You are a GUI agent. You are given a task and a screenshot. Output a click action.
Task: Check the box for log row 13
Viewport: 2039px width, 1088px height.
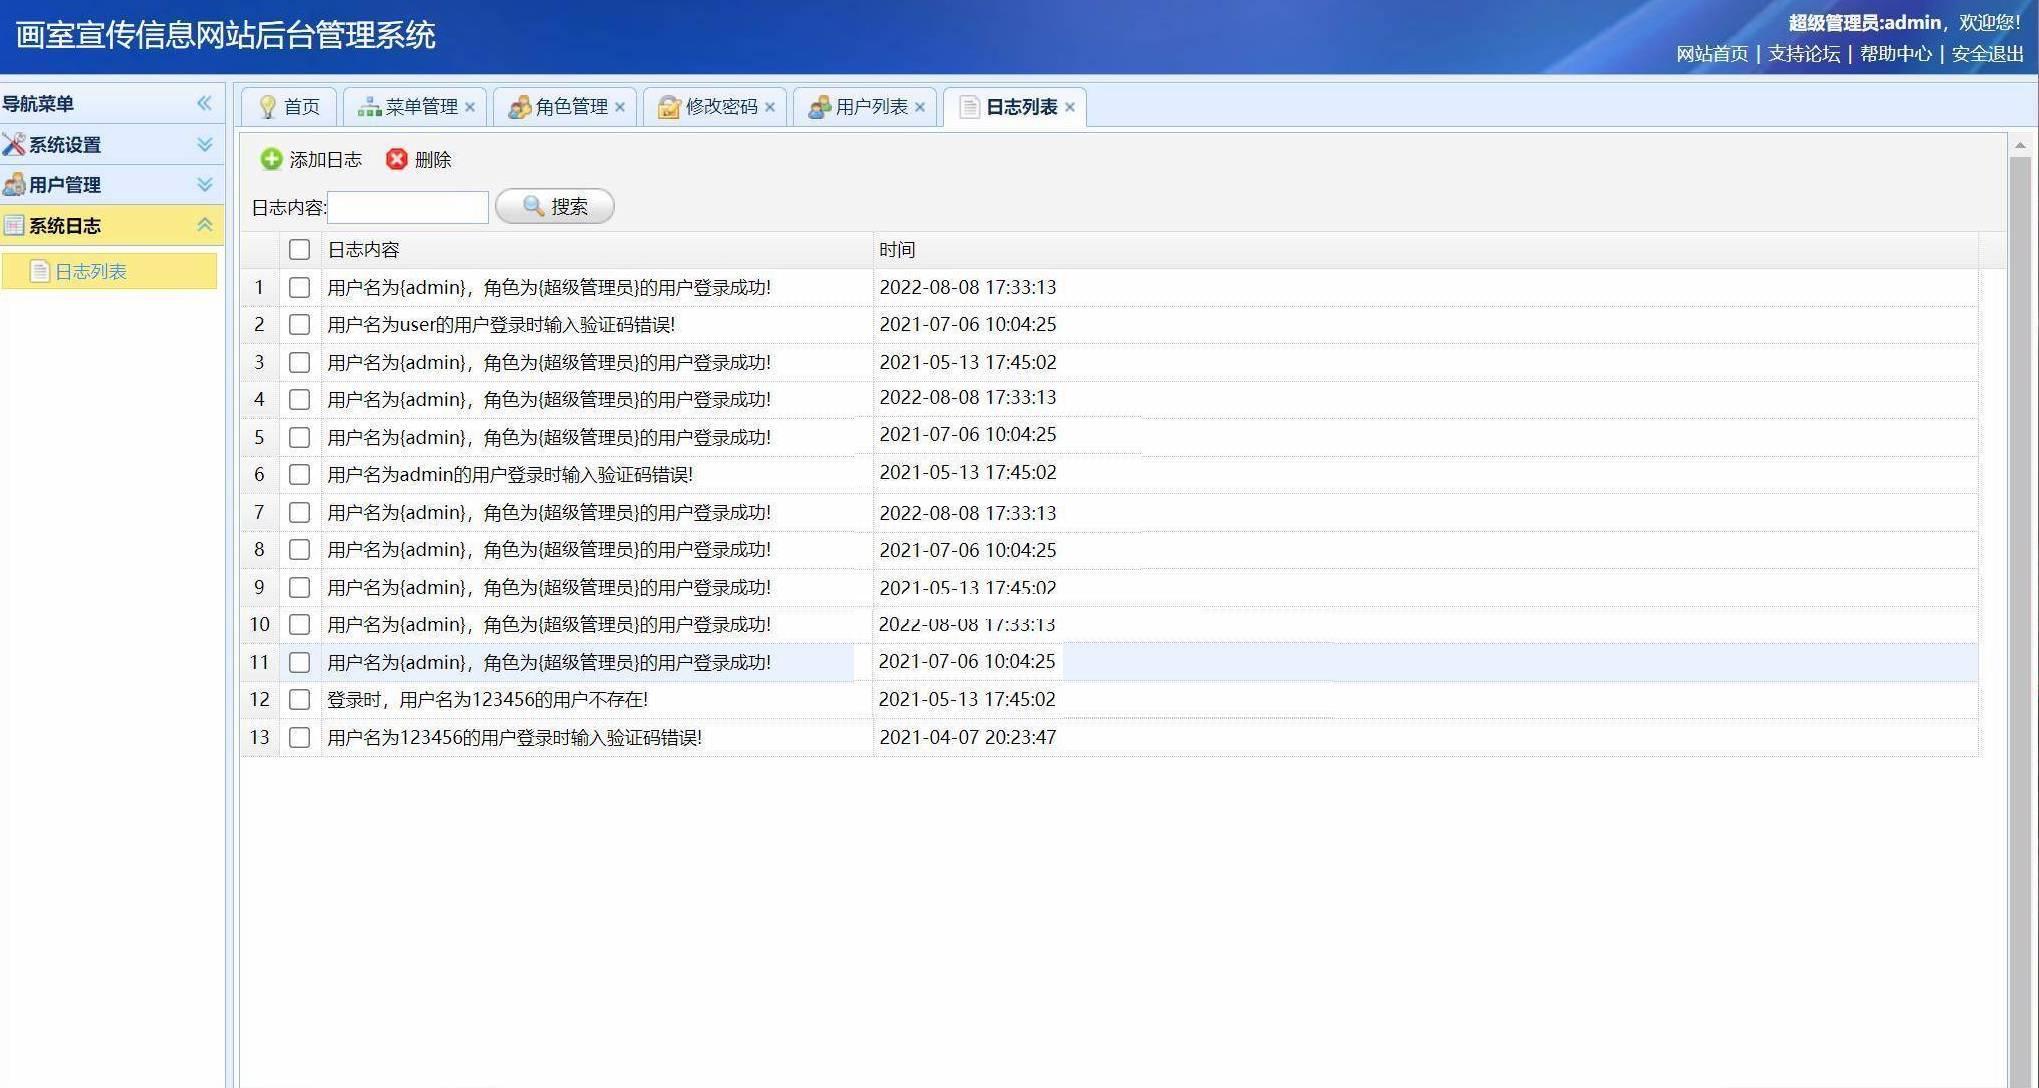click(299, 737)
